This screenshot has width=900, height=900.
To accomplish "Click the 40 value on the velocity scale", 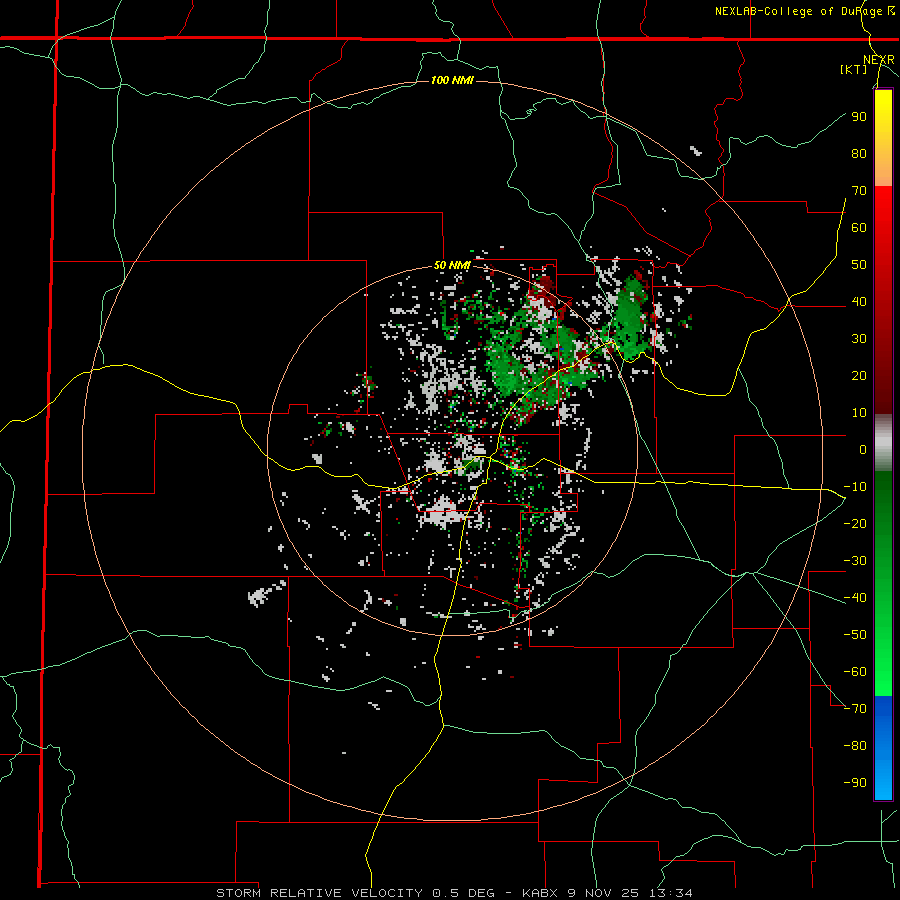I will point(859,301).
